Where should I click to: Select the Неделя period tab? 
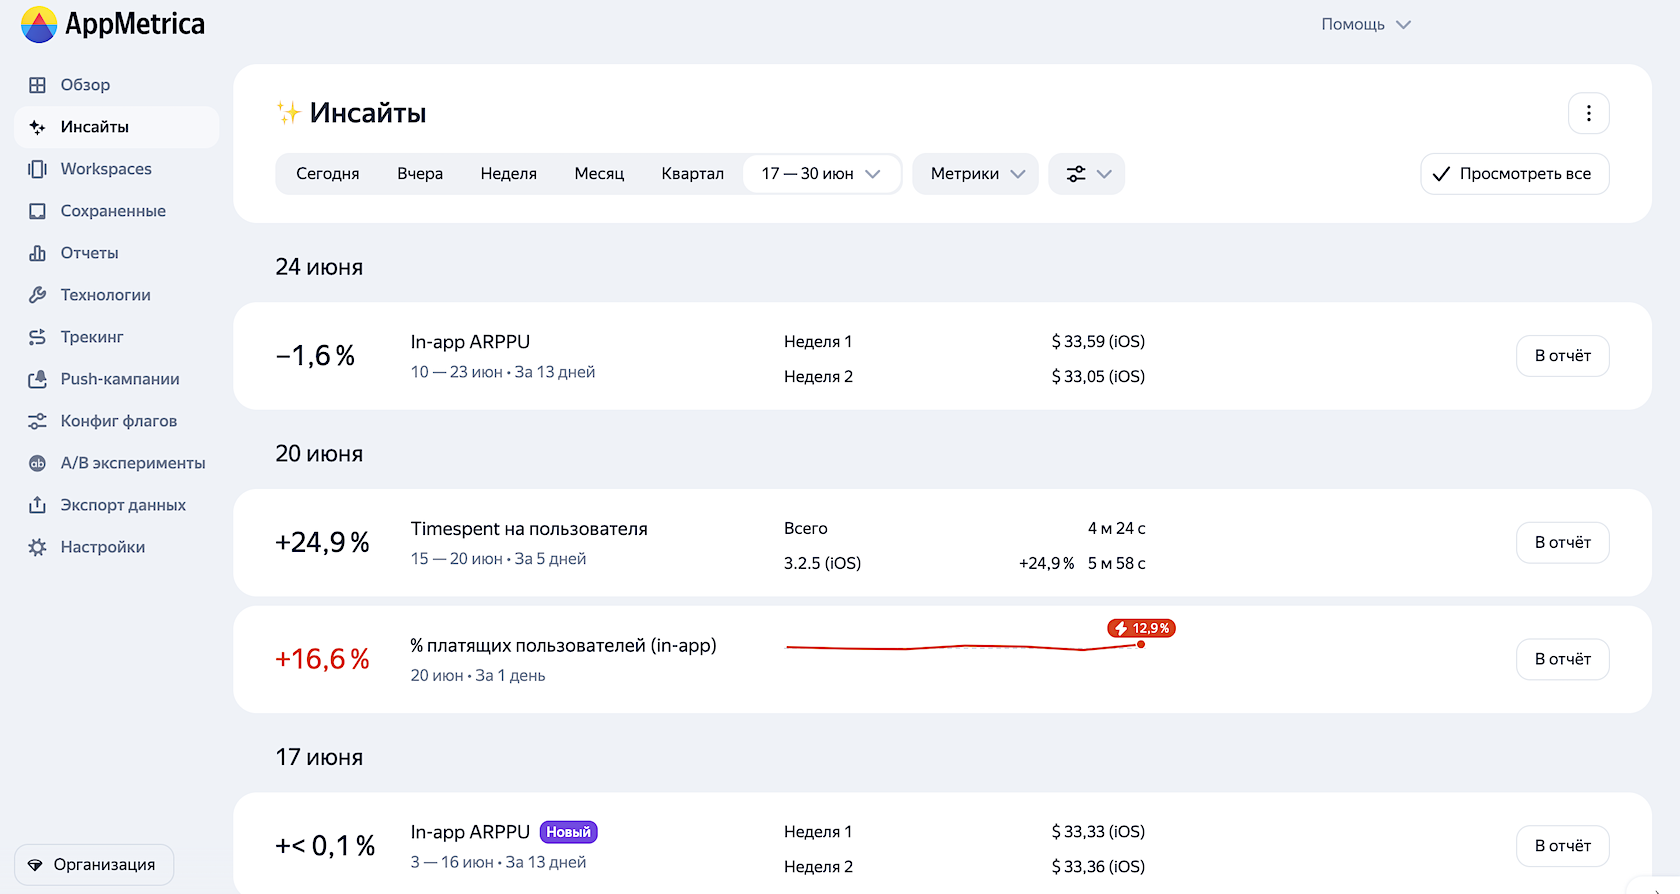point(508,174)
